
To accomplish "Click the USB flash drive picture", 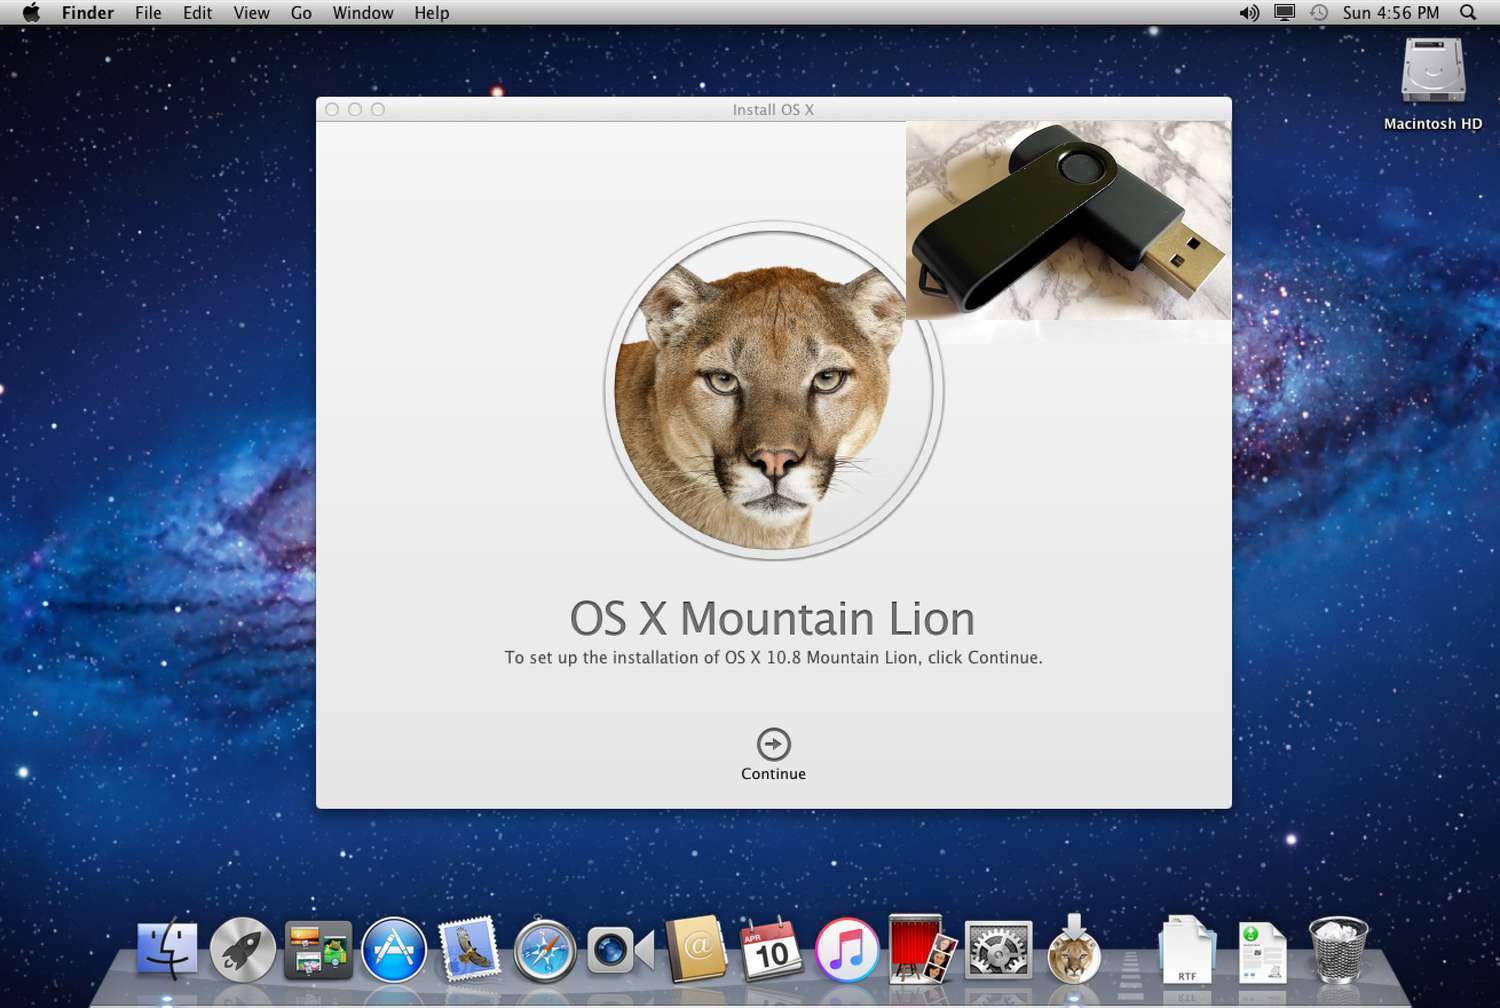I will tap(1068, 221).
